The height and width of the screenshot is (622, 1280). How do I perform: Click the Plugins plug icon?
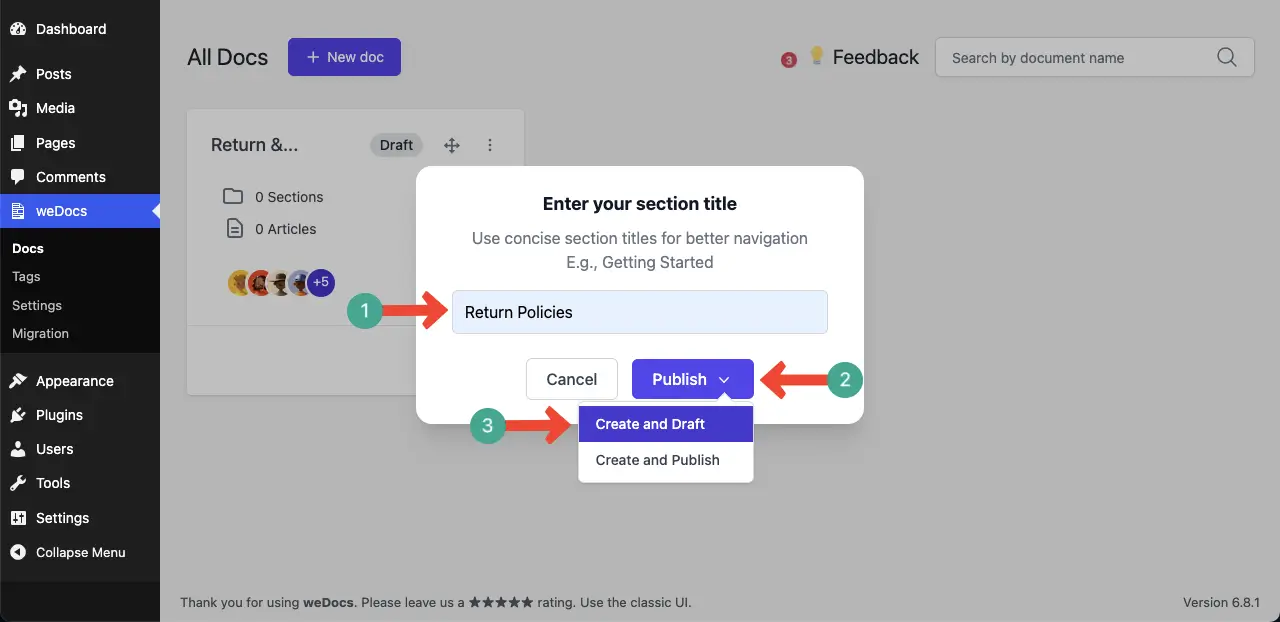tap(18, 415)
